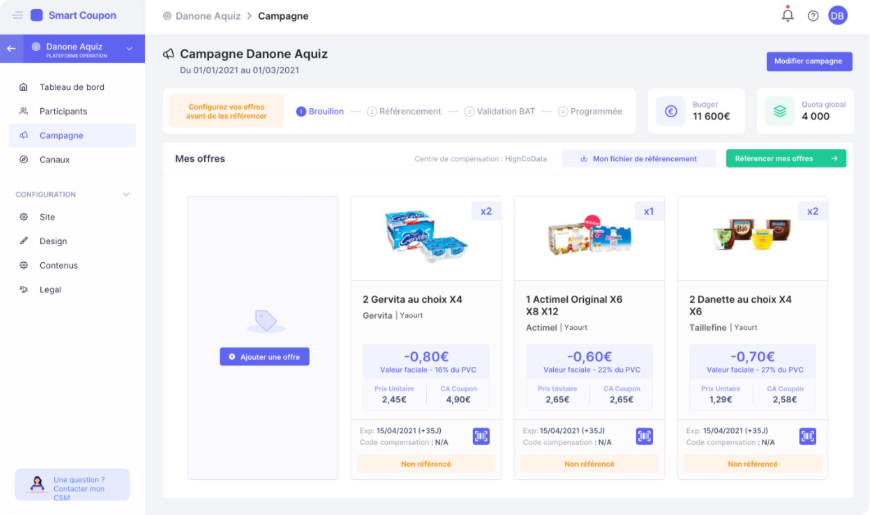Open the help question mark icon

coord(813,16)
